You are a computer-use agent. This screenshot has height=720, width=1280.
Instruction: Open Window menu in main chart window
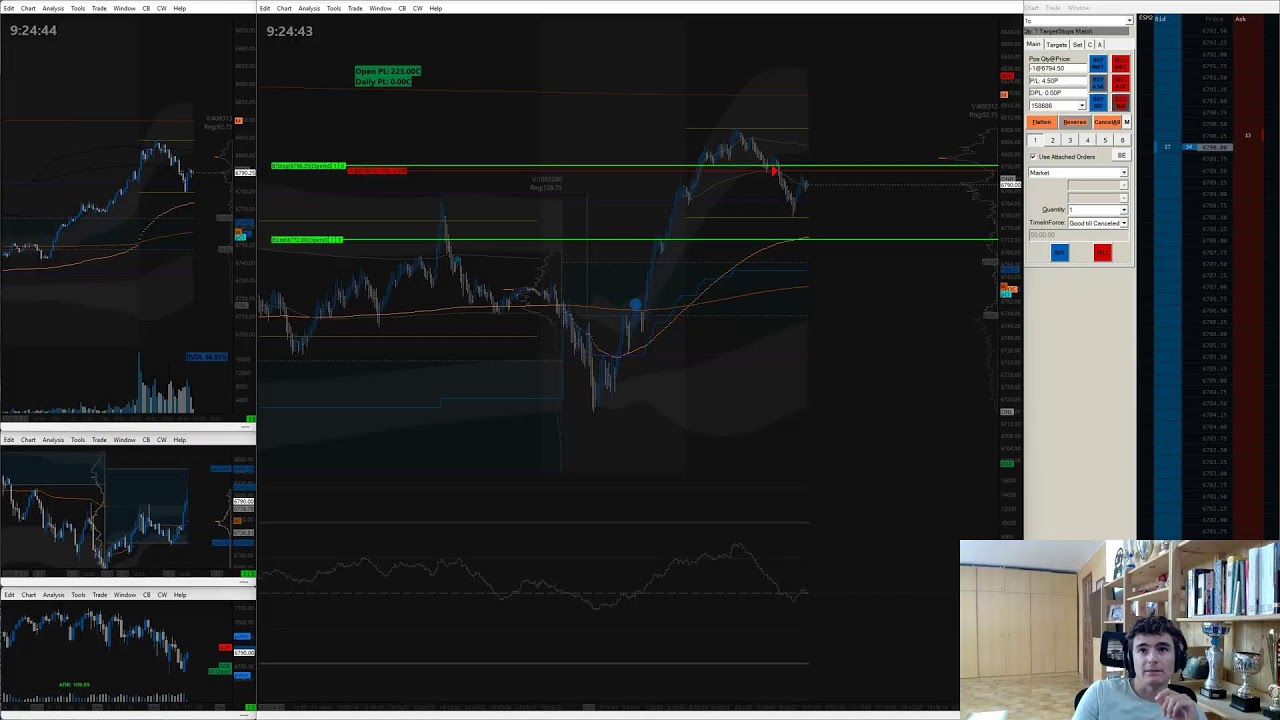pos(380,8)
